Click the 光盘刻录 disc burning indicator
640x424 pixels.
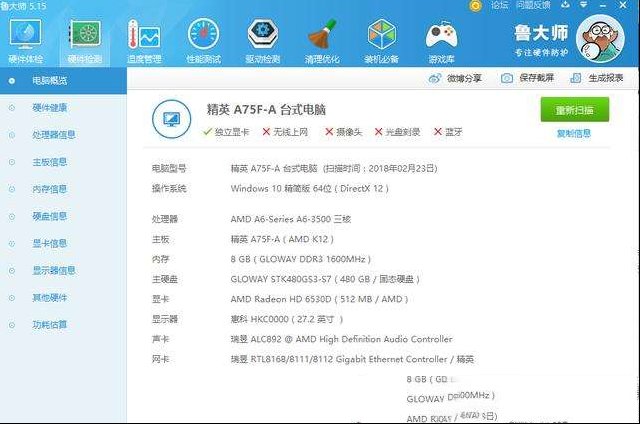(x=397, y=132)
